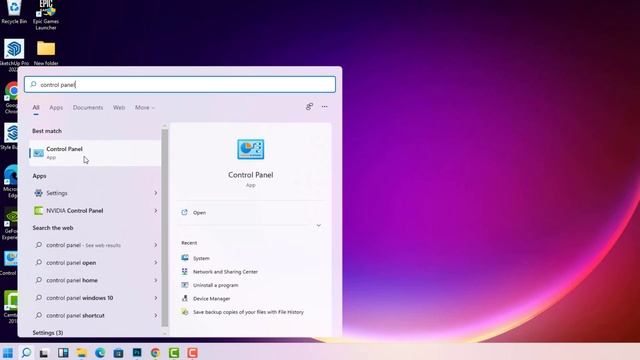Select the All search tab

coord(36,107)
